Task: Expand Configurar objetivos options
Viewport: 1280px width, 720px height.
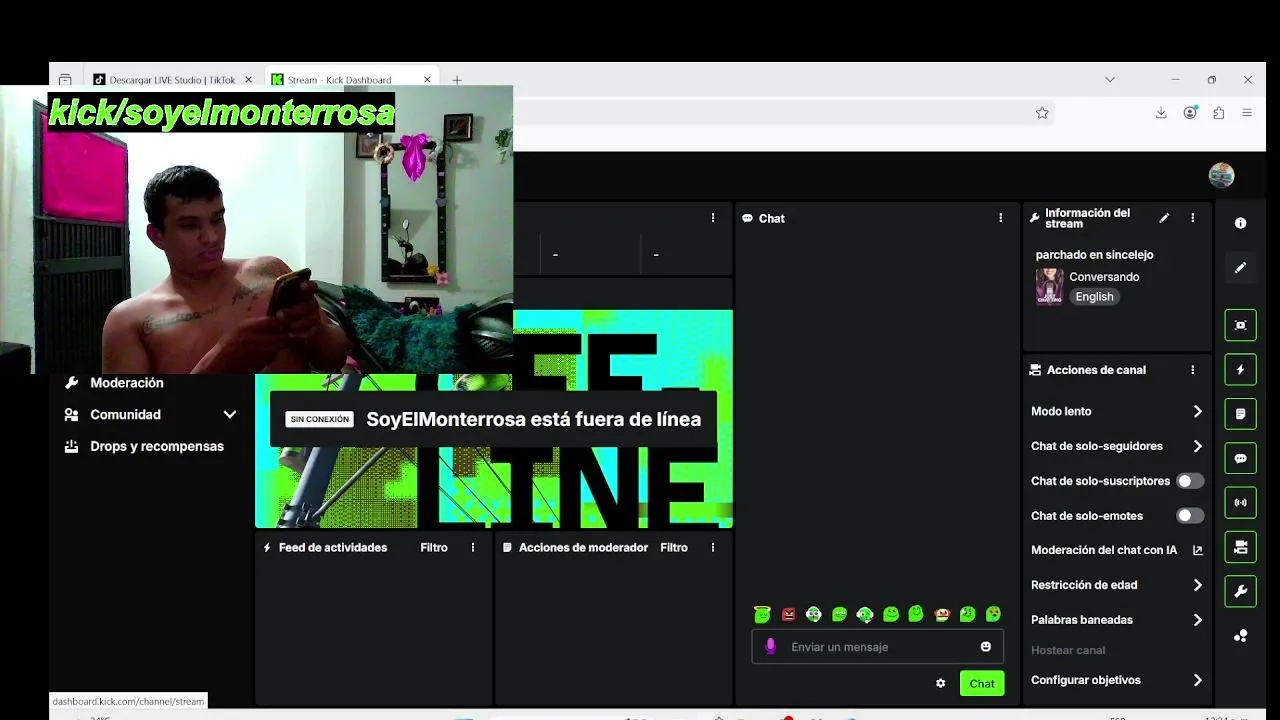Action: pyautogui.click(x=1198, y=680)
